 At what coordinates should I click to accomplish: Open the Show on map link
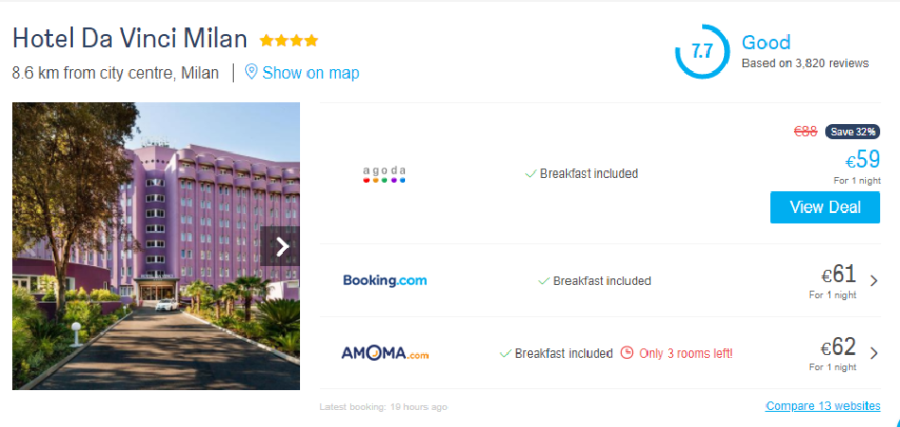click(310, 73)
